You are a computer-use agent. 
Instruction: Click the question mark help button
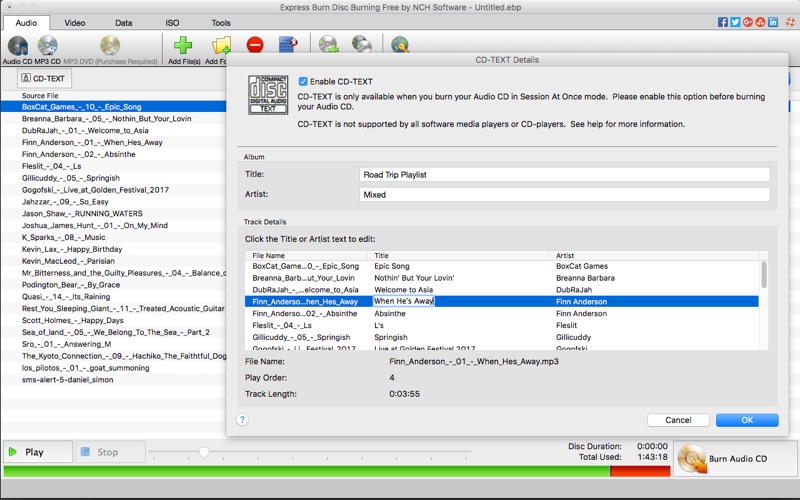click(242, 420)
